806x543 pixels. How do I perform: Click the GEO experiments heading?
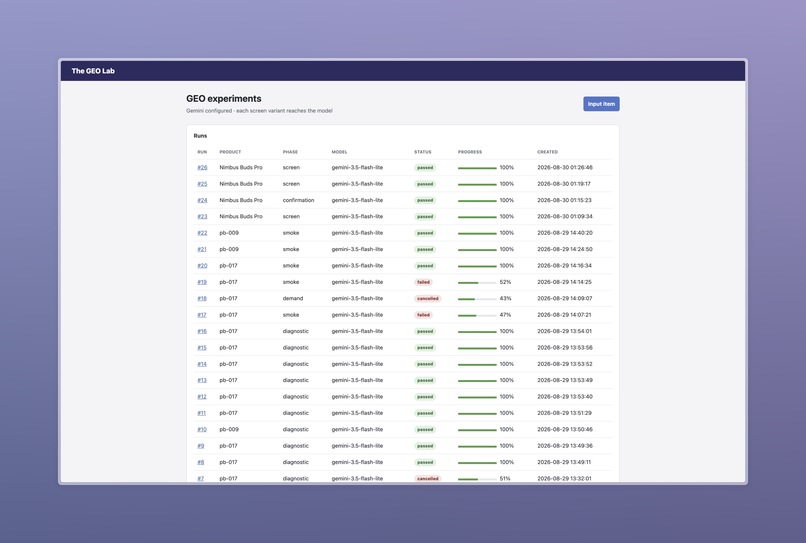point(224,99)
